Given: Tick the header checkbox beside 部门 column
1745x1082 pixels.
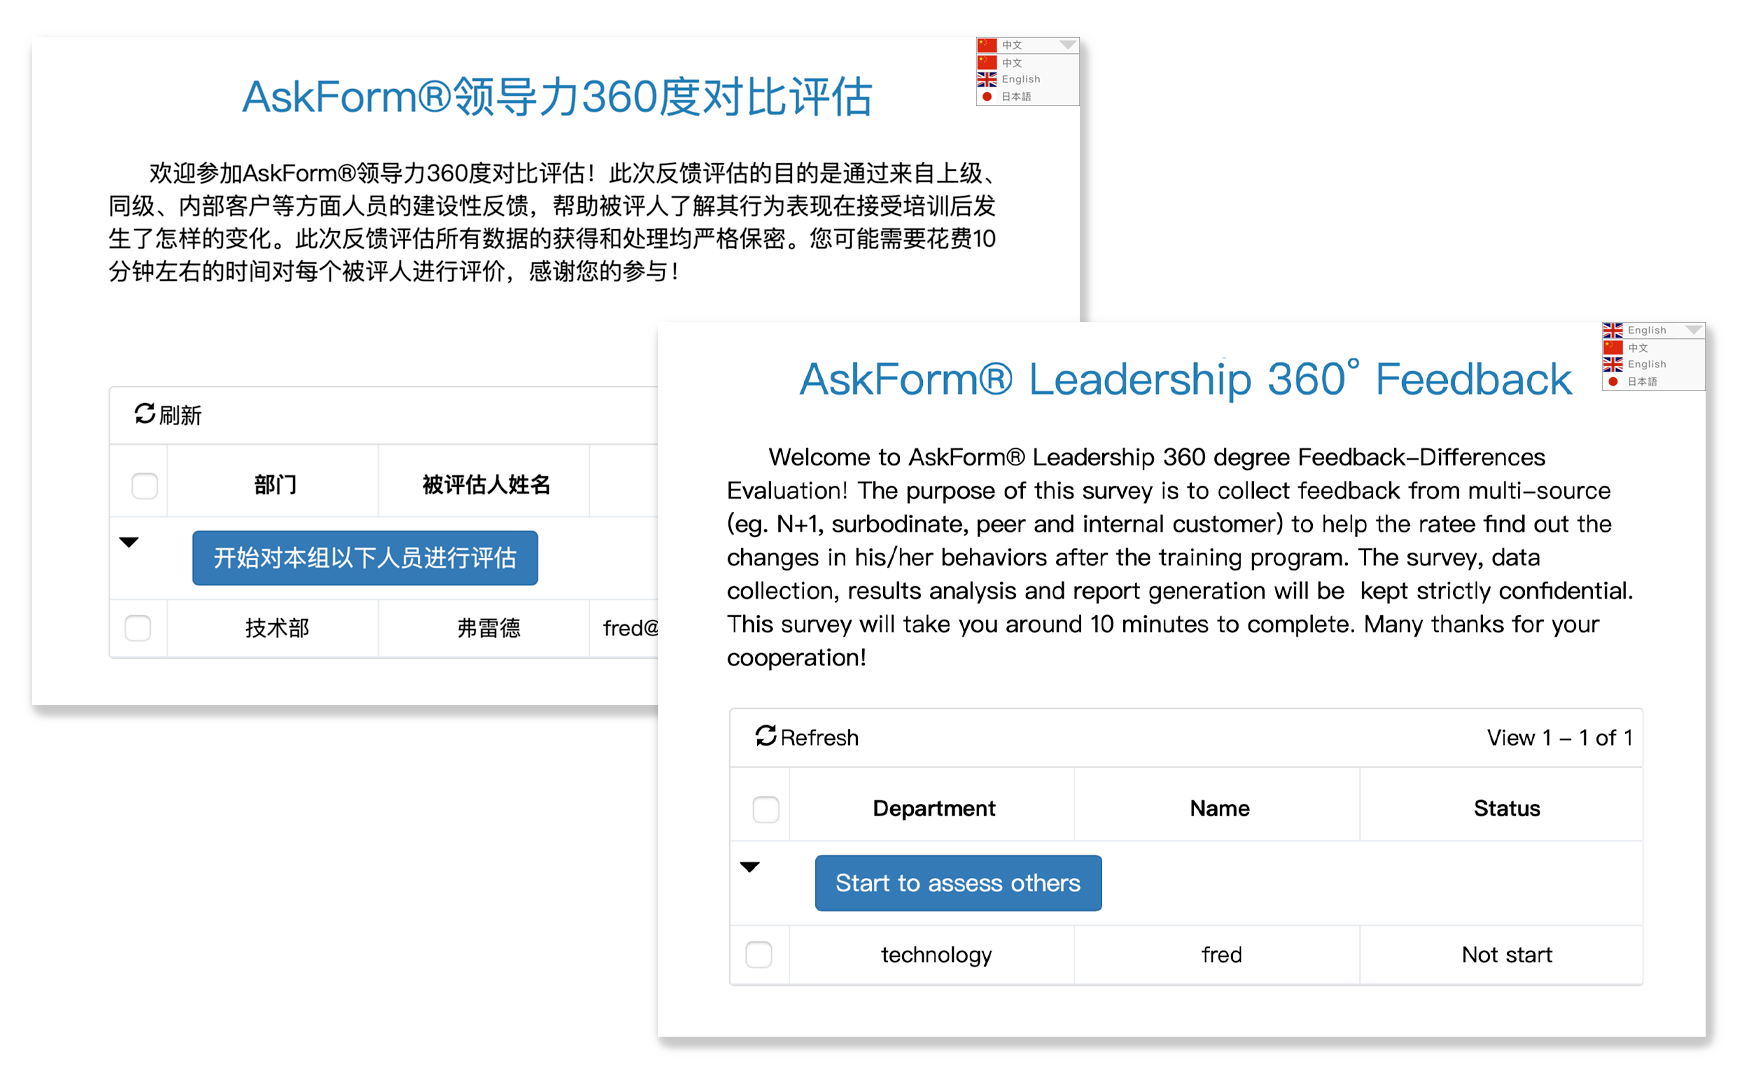Looking at the screenshot, I should point(145,486).
